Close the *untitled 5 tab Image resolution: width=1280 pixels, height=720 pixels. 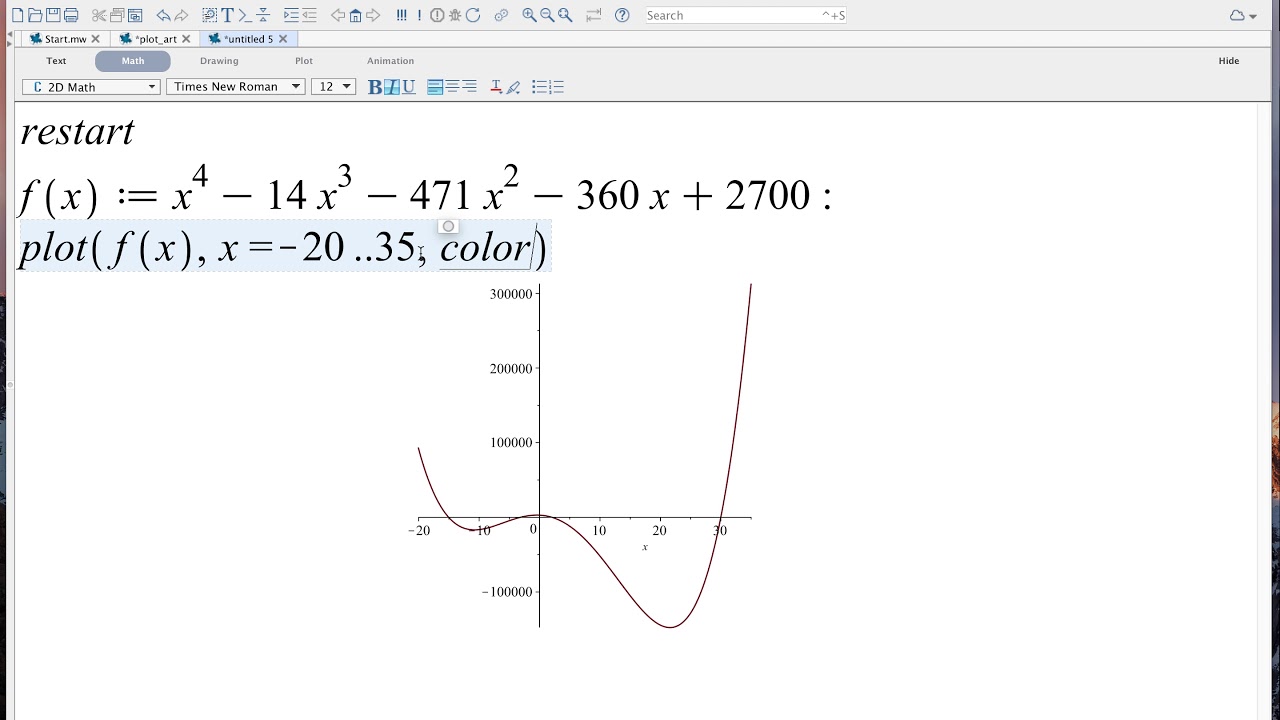[283, 39]
